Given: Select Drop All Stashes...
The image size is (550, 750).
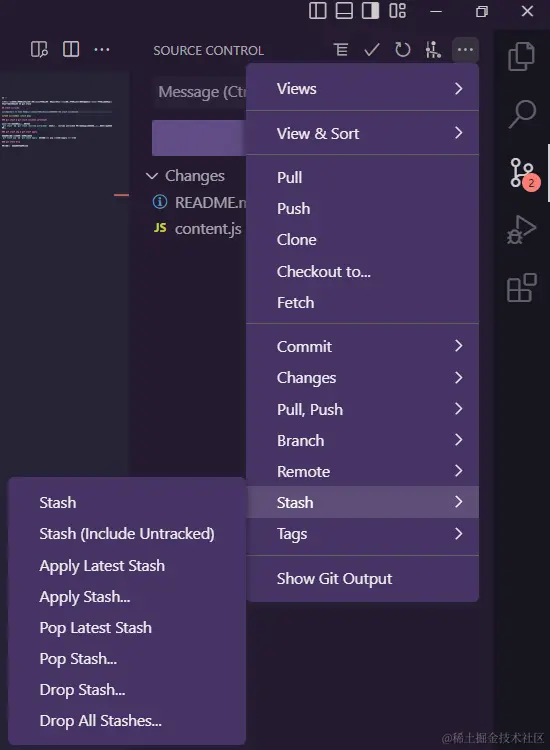Looking at the screenshot, I should [127, 720].
